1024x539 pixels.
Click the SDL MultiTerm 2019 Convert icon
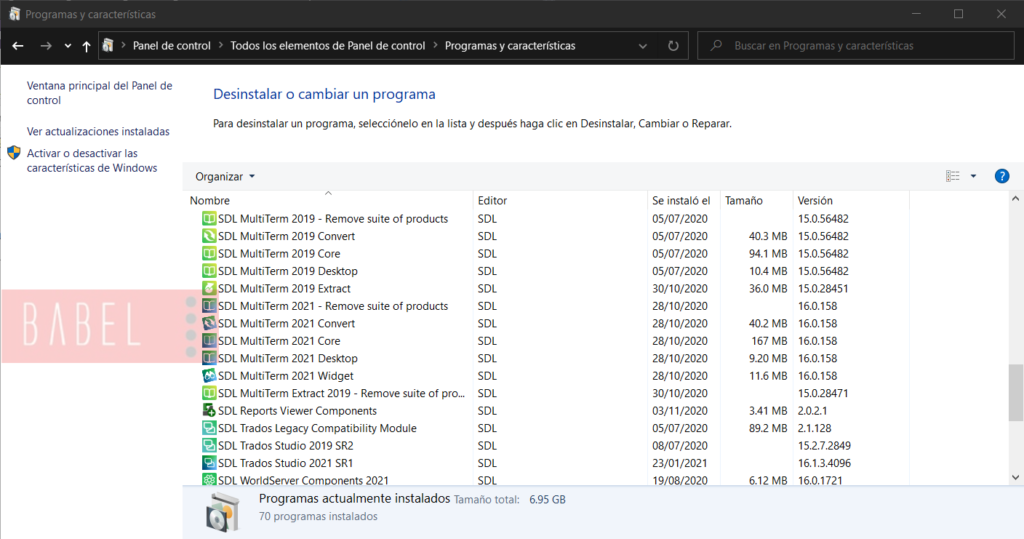[209, 236]
